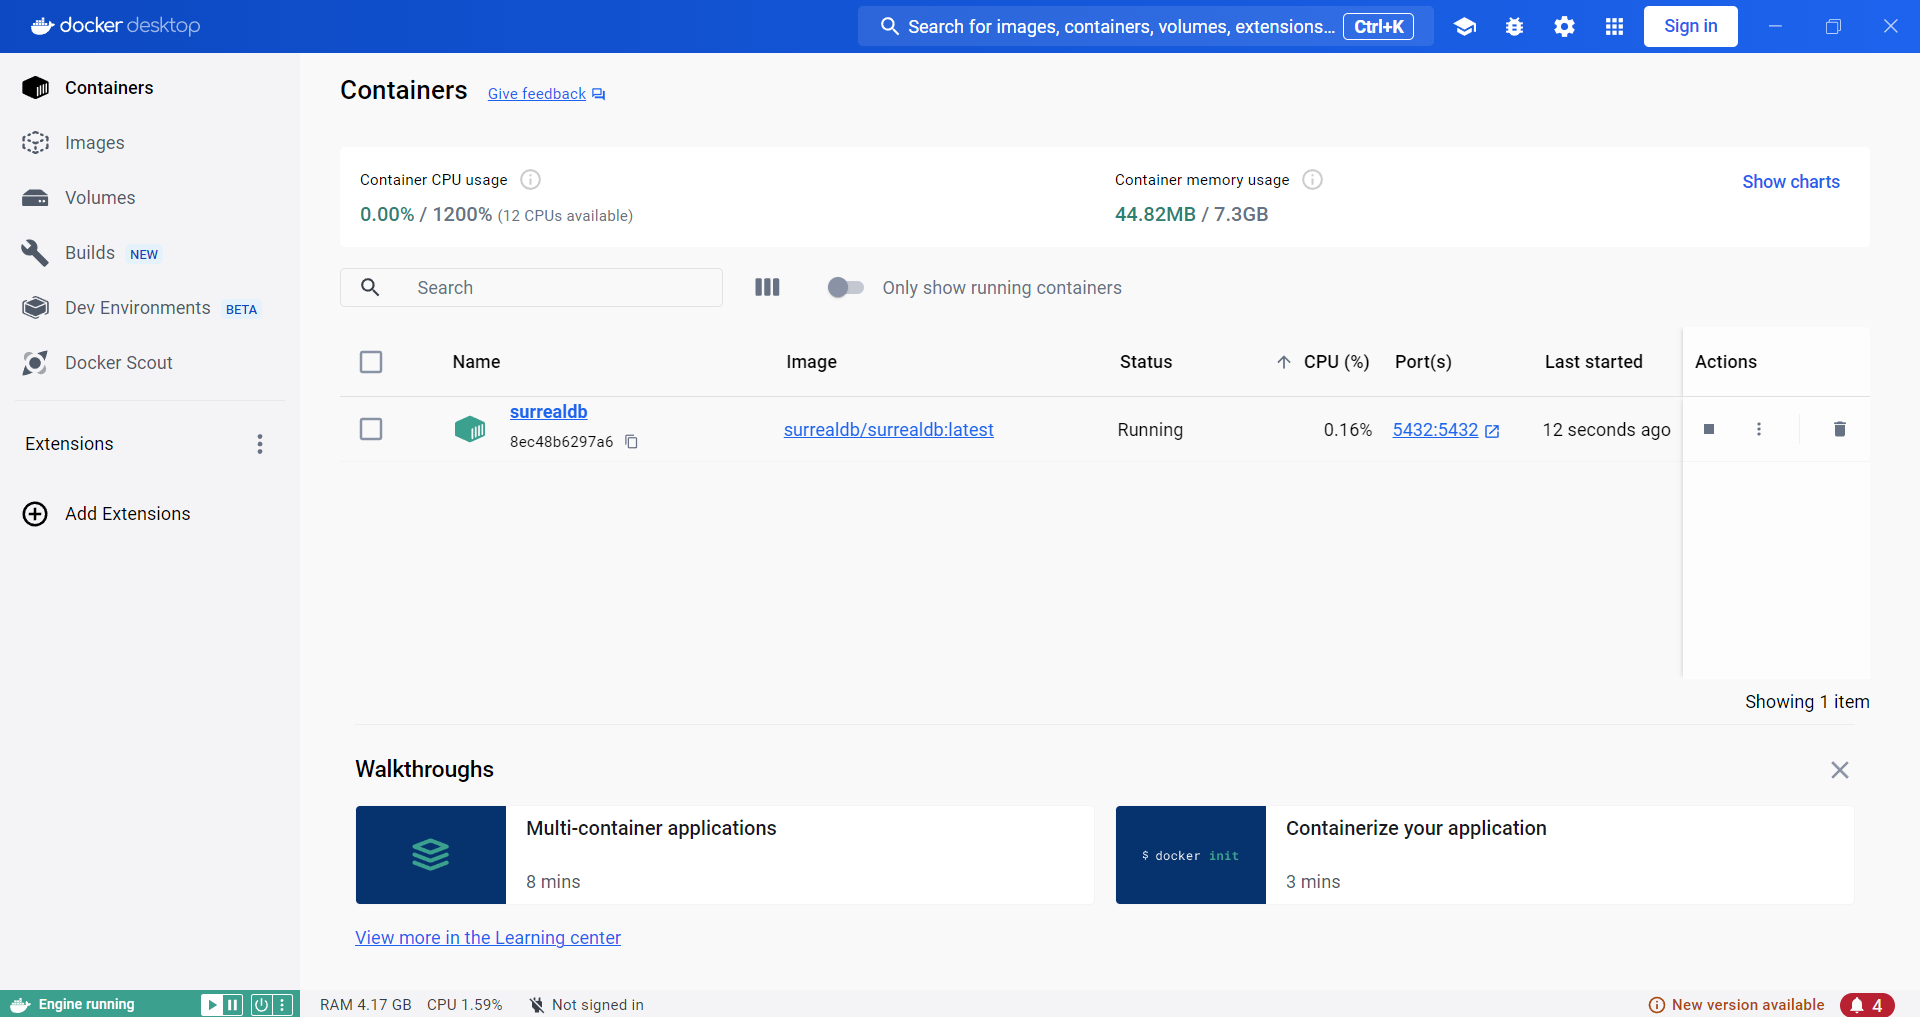Viewport: 1920px width, 1017px height.
Task: Enable Only show running containers
Action: coord(845,287)
